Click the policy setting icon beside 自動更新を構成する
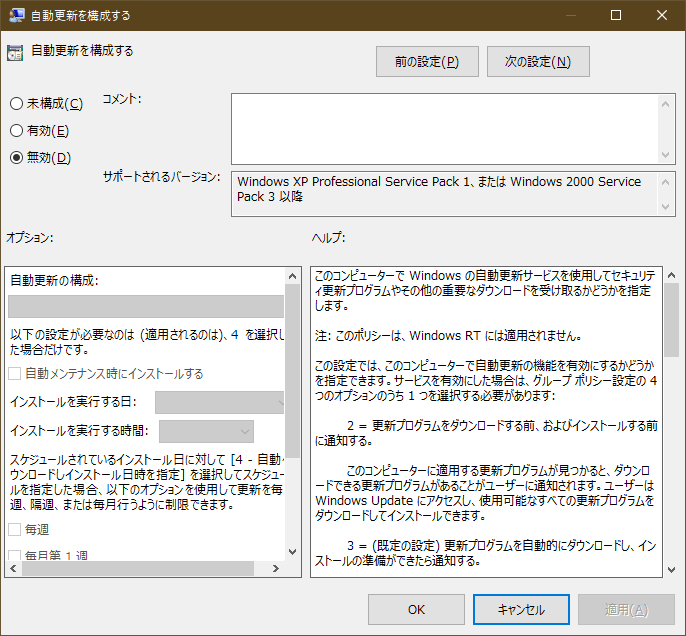Screen dimensions: 686x636 click(x=15, y=52)
